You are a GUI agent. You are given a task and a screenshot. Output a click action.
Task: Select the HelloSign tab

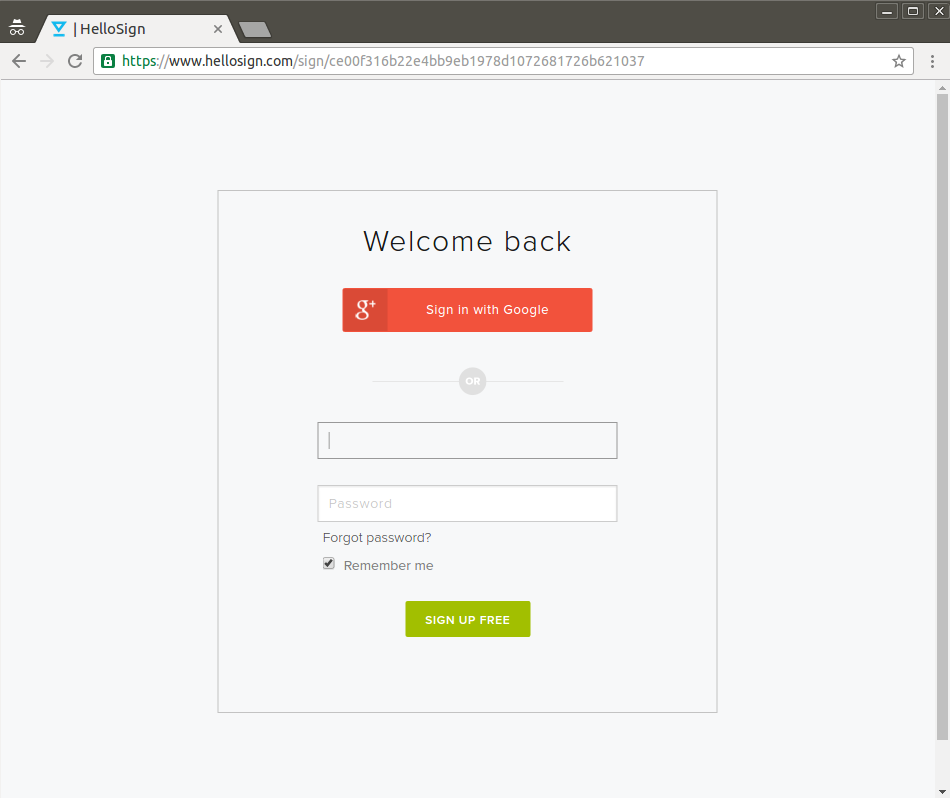136,28
